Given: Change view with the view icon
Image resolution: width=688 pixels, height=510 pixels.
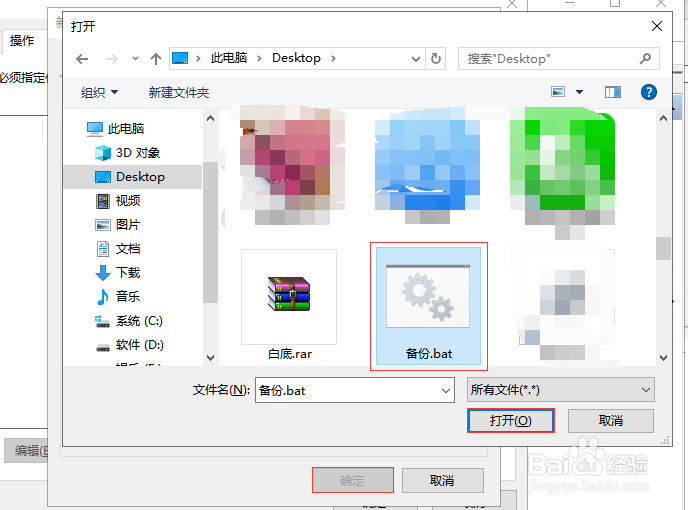Looking at the screenshot, I should [558, 92].
